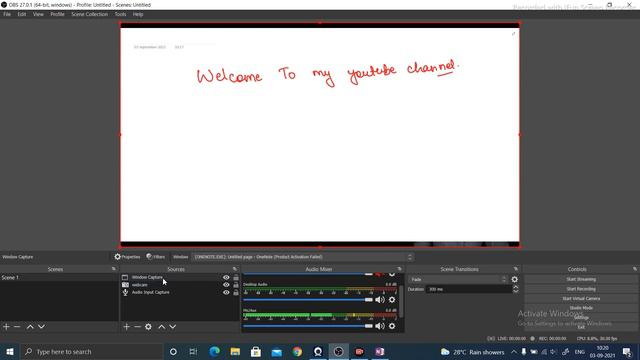
Task: Click the Duration stepper arrows
Action: (516, 289)
